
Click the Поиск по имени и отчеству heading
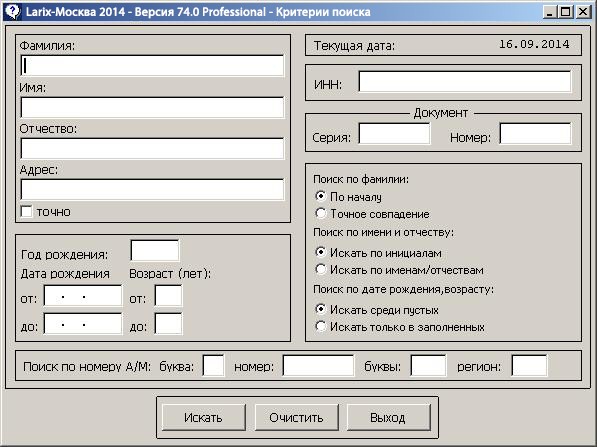[x=383, y=232]
